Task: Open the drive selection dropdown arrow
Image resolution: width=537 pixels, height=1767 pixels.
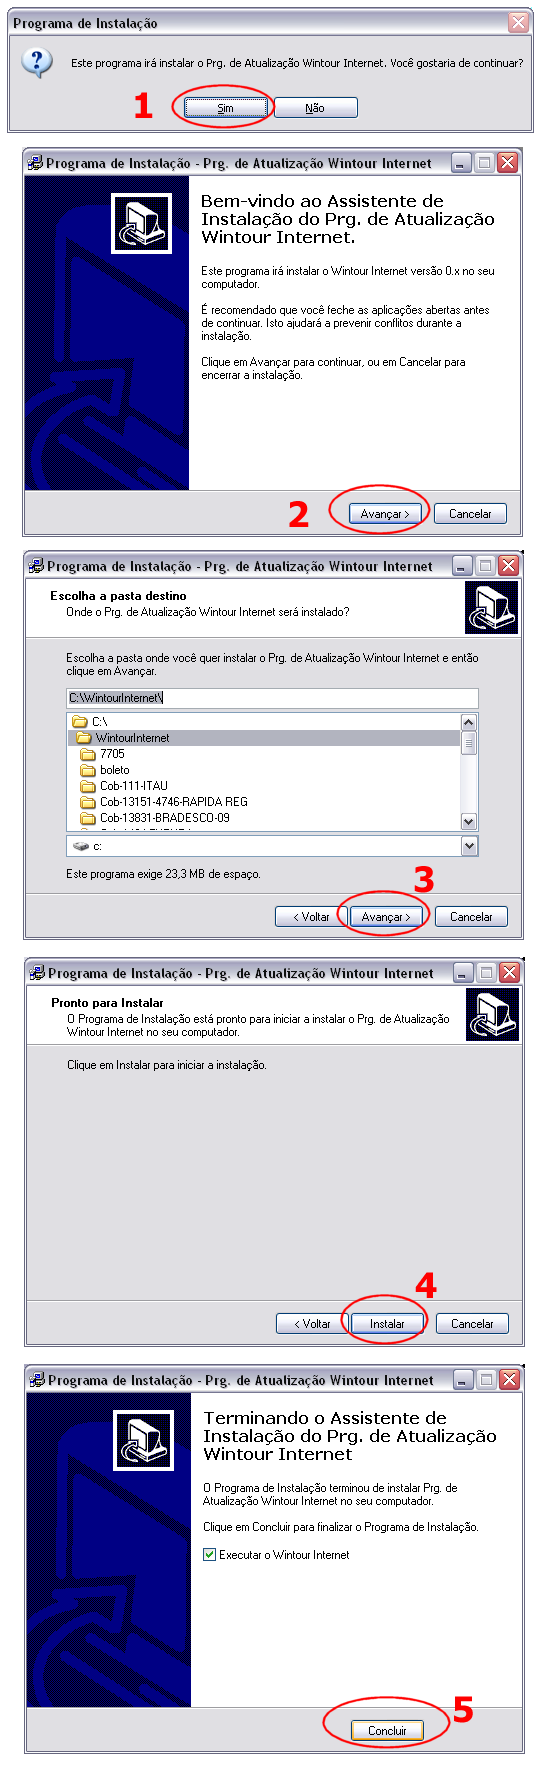Action: point(469,846)
